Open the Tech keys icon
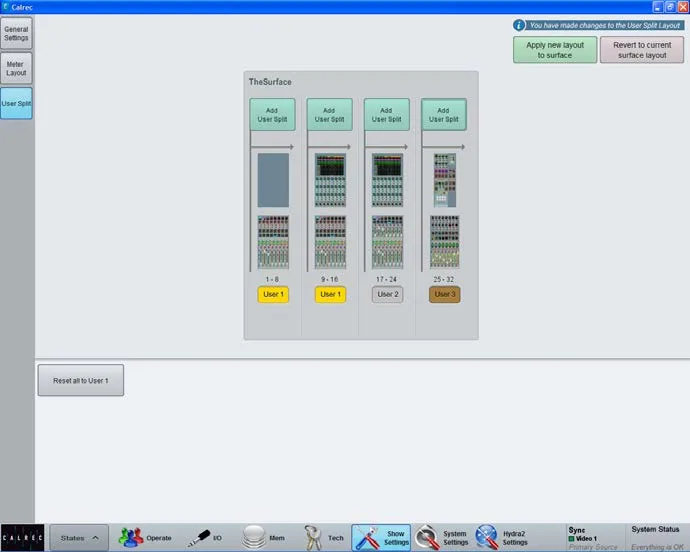Image resolution: width=690 pixels, height=552 pixels. point(313,537)
